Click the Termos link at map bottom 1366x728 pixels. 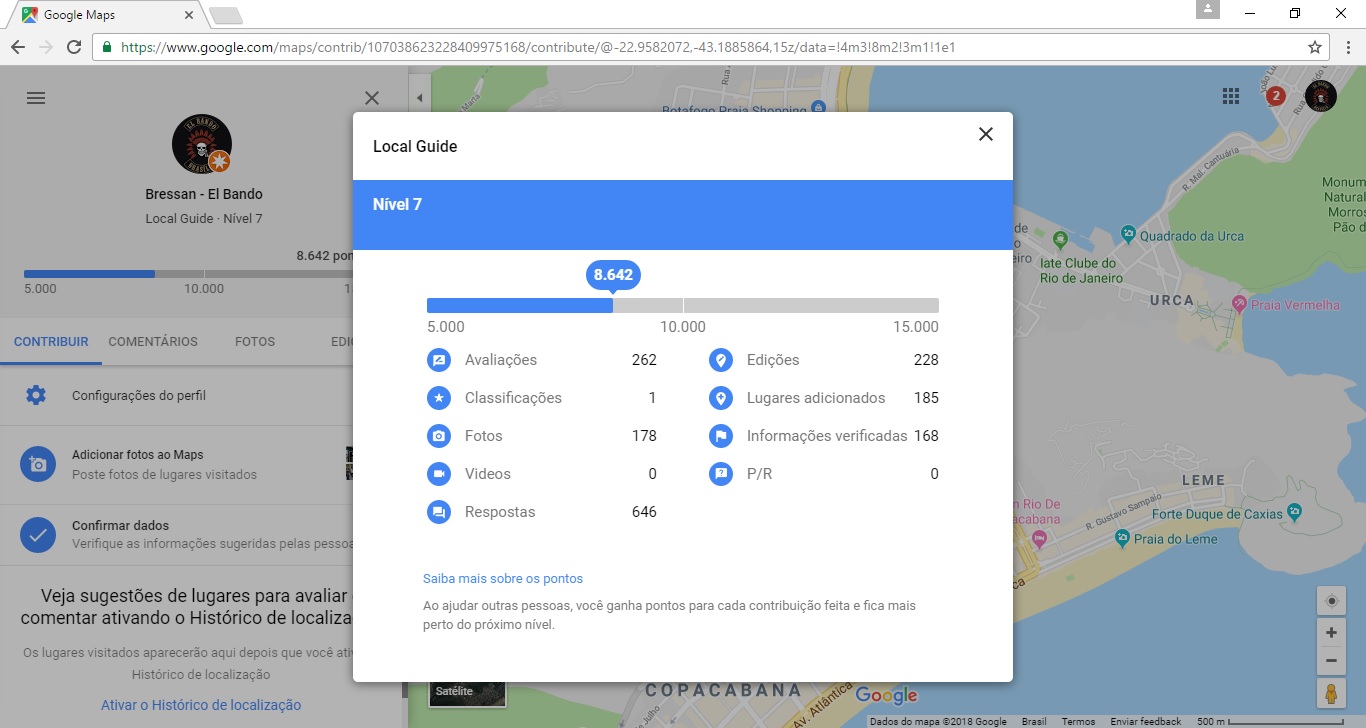point(1078,722)
